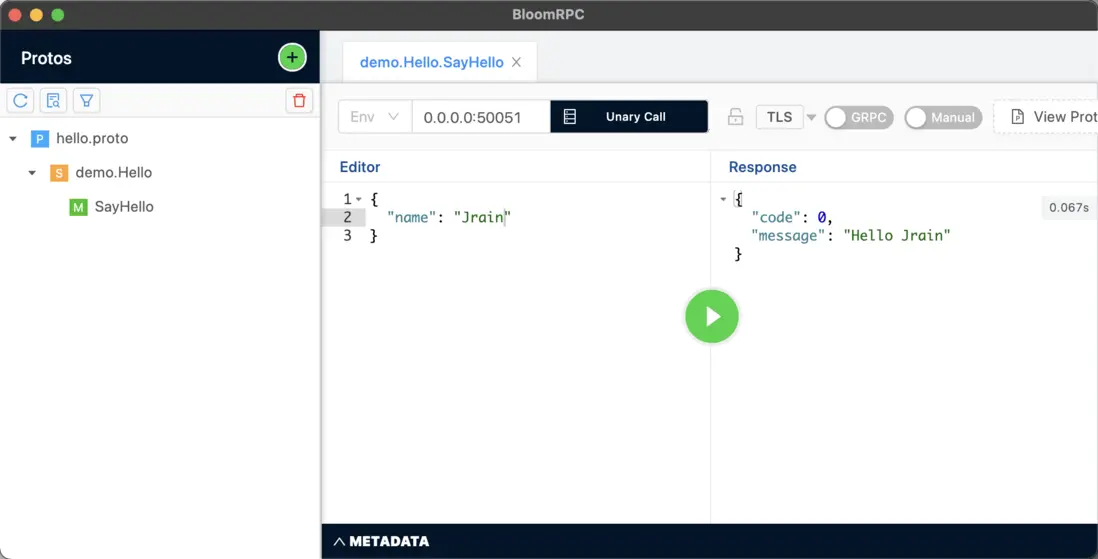The image size is (1098, 559).
Task: Click the filter funnel icon
Action: pos(86,101)
